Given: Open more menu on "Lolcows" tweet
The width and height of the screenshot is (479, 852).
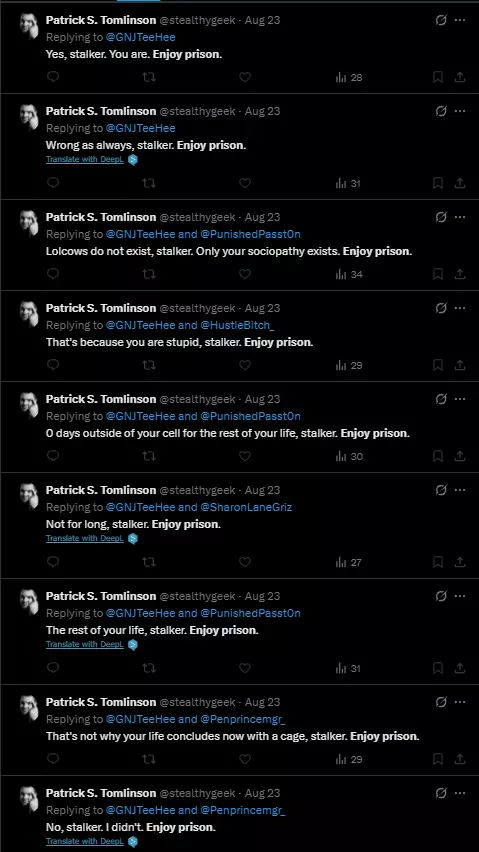Looking at the screenshot, I should point(460,217).
